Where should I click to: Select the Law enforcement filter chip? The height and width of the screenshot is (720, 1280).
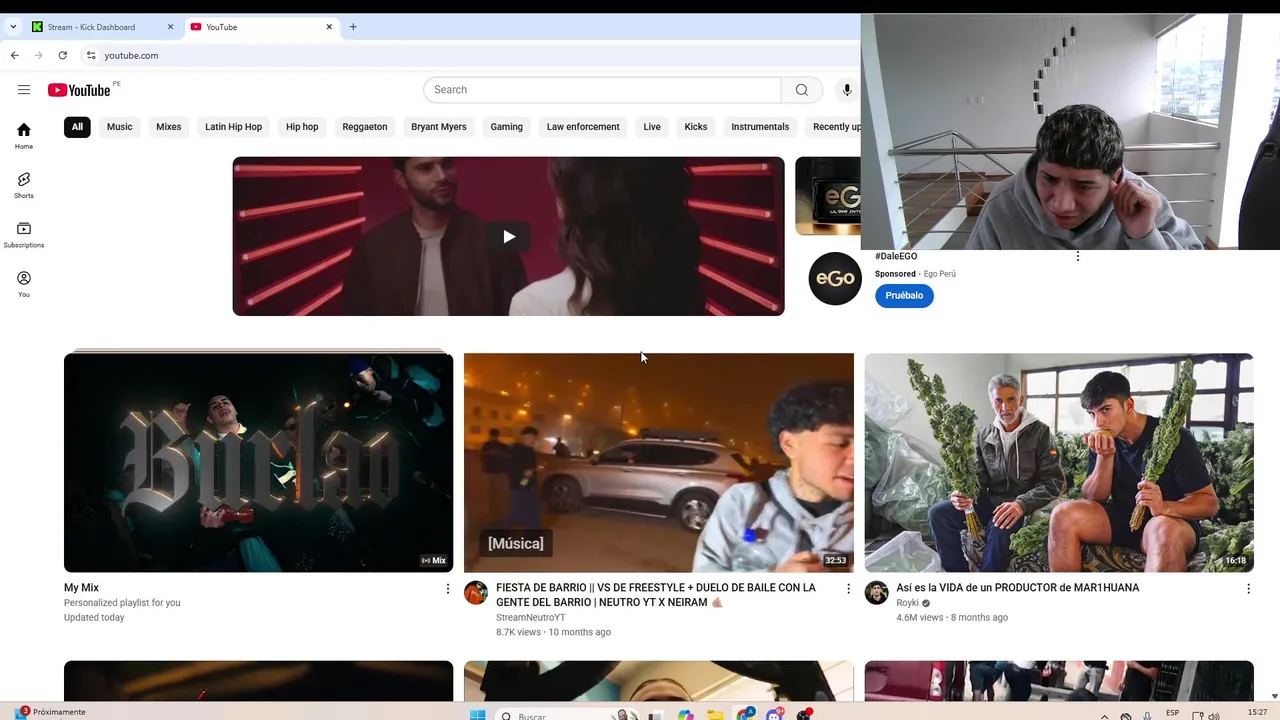pyautogui.click(x=583, y=127)
